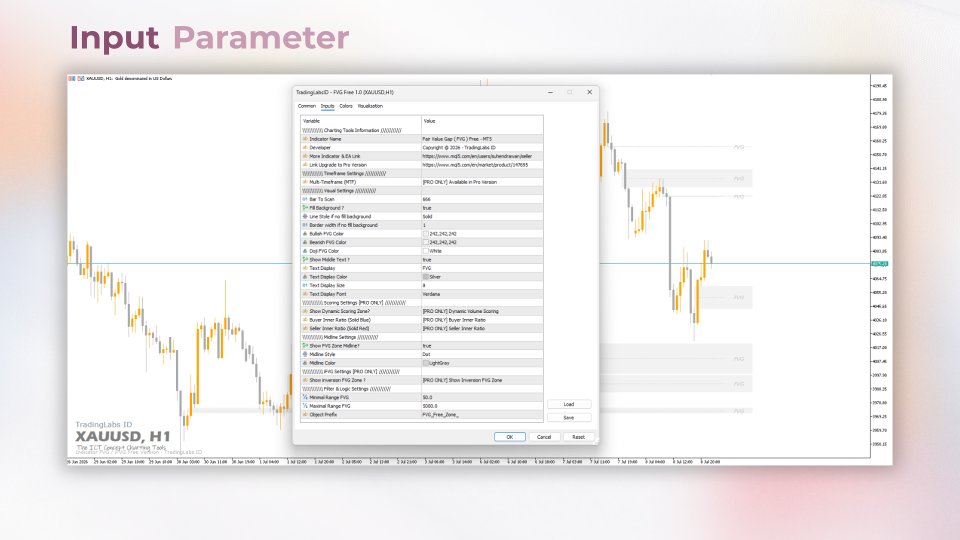The height and width of the screenshot is (540, 960).
Task: Click the icon beside Buyer Inner Ratio
Action: (305, 320)
